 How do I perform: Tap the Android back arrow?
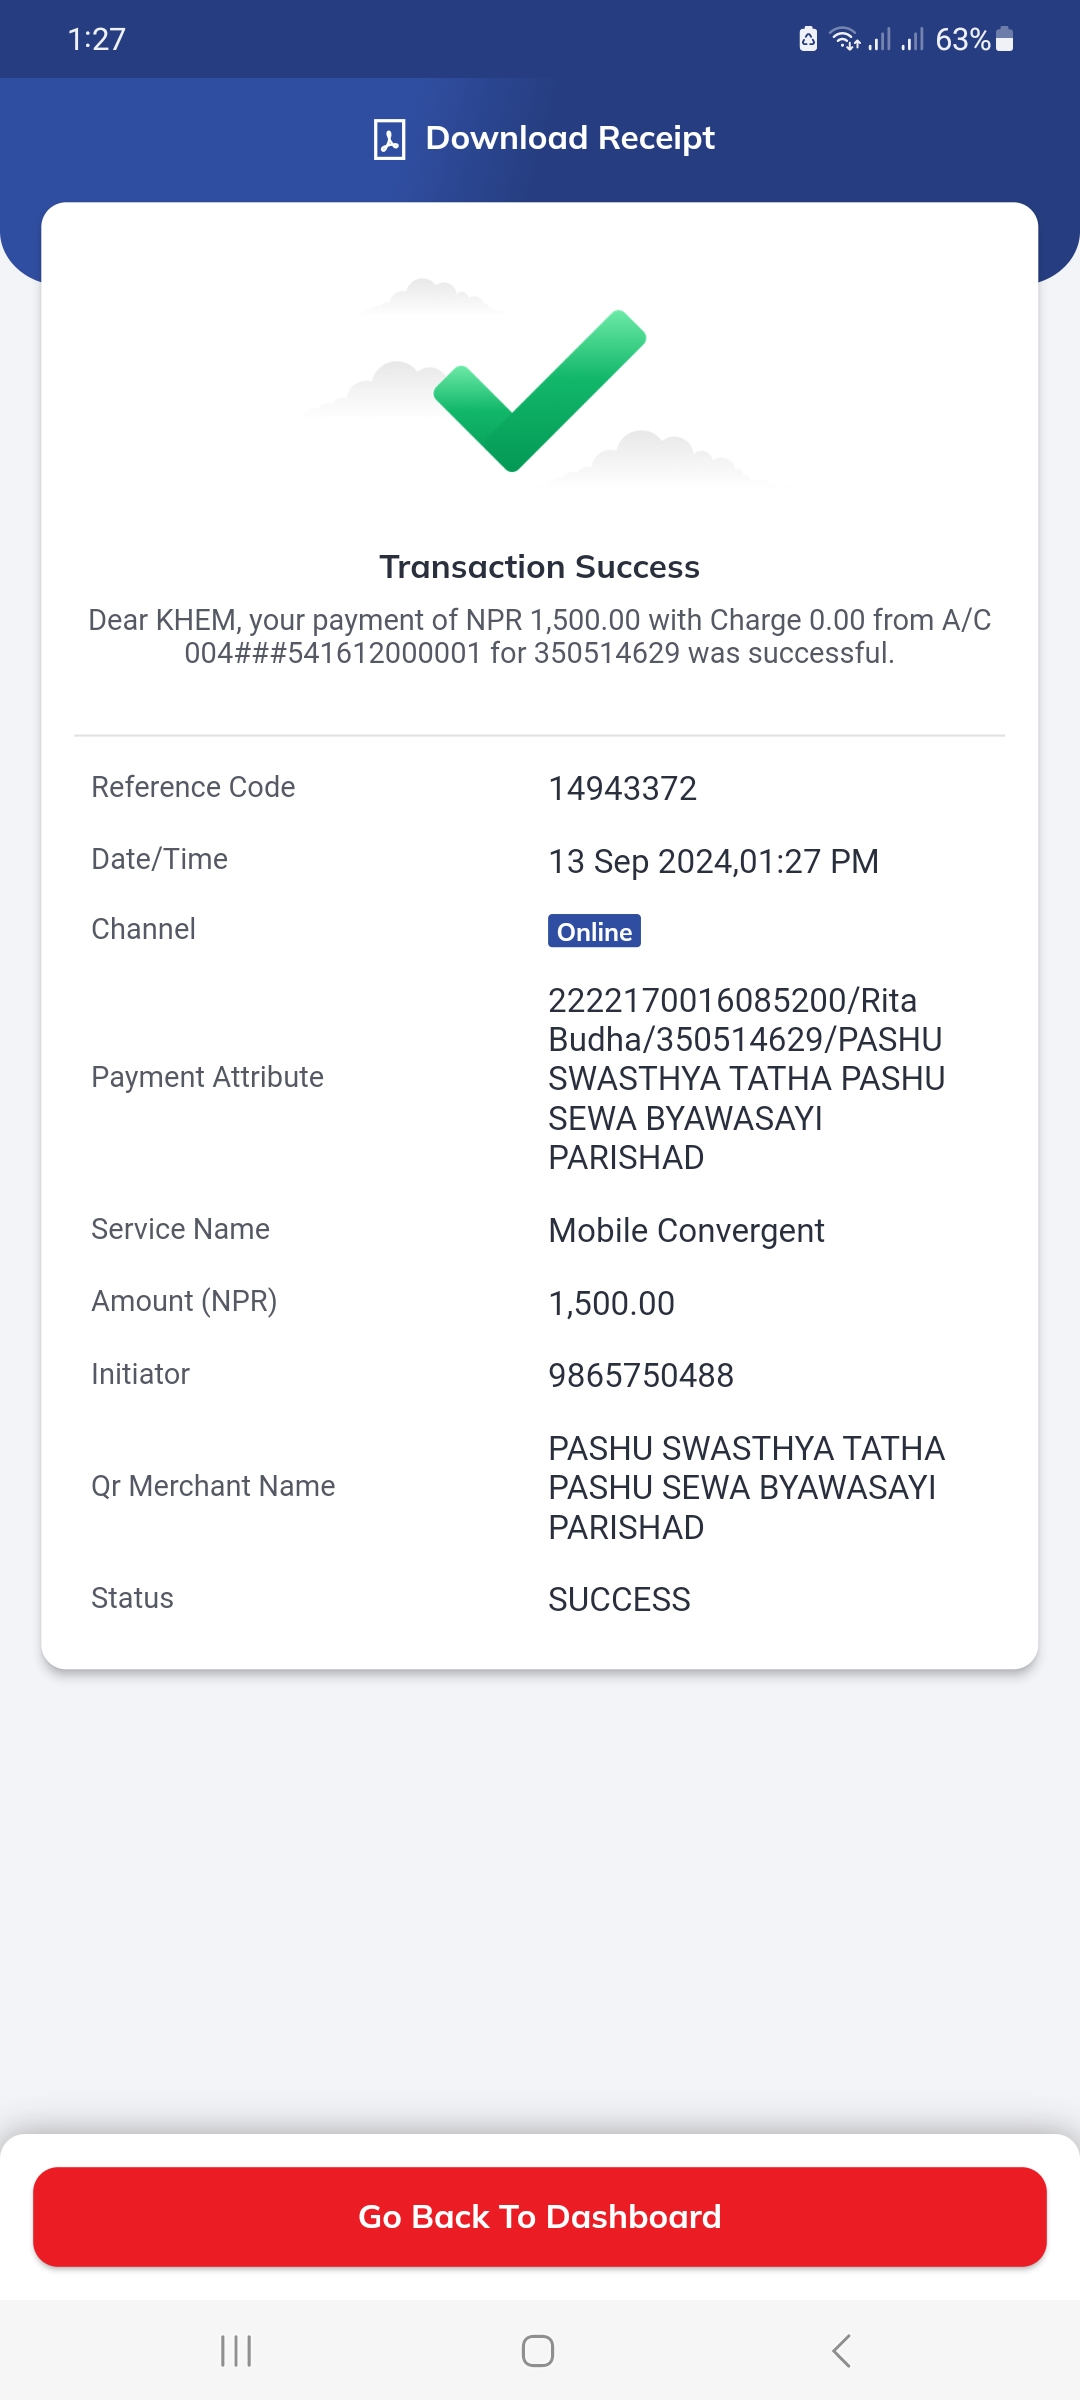[x=842, y=2351]
